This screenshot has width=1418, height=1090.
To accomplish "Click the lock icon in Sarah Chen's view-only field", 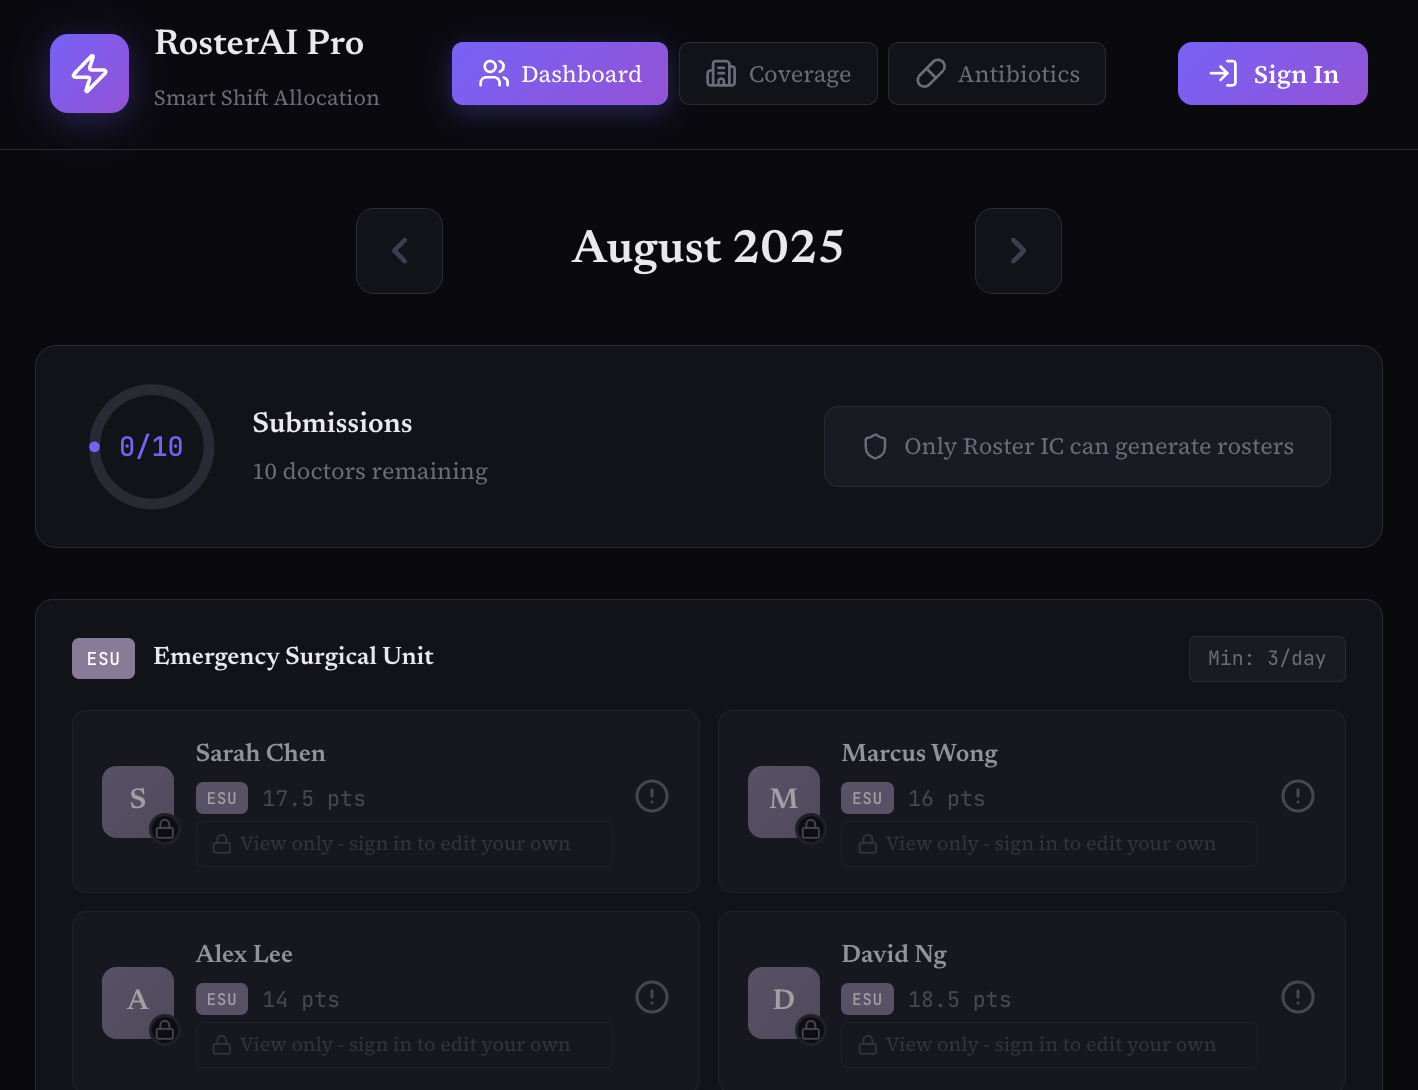I will [220, 844].
